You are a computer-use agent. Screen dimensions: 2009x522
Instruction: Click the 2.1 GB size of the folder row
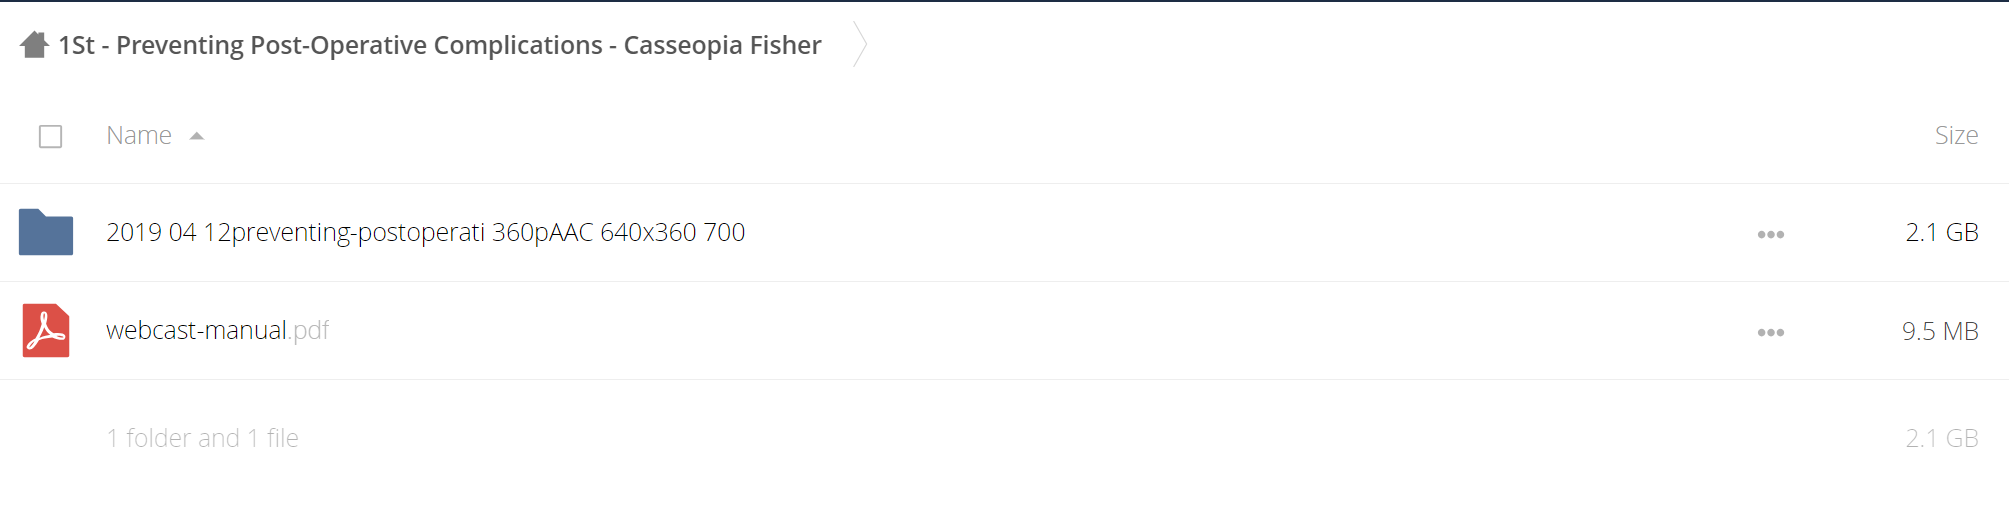(x=1941, y=232)
